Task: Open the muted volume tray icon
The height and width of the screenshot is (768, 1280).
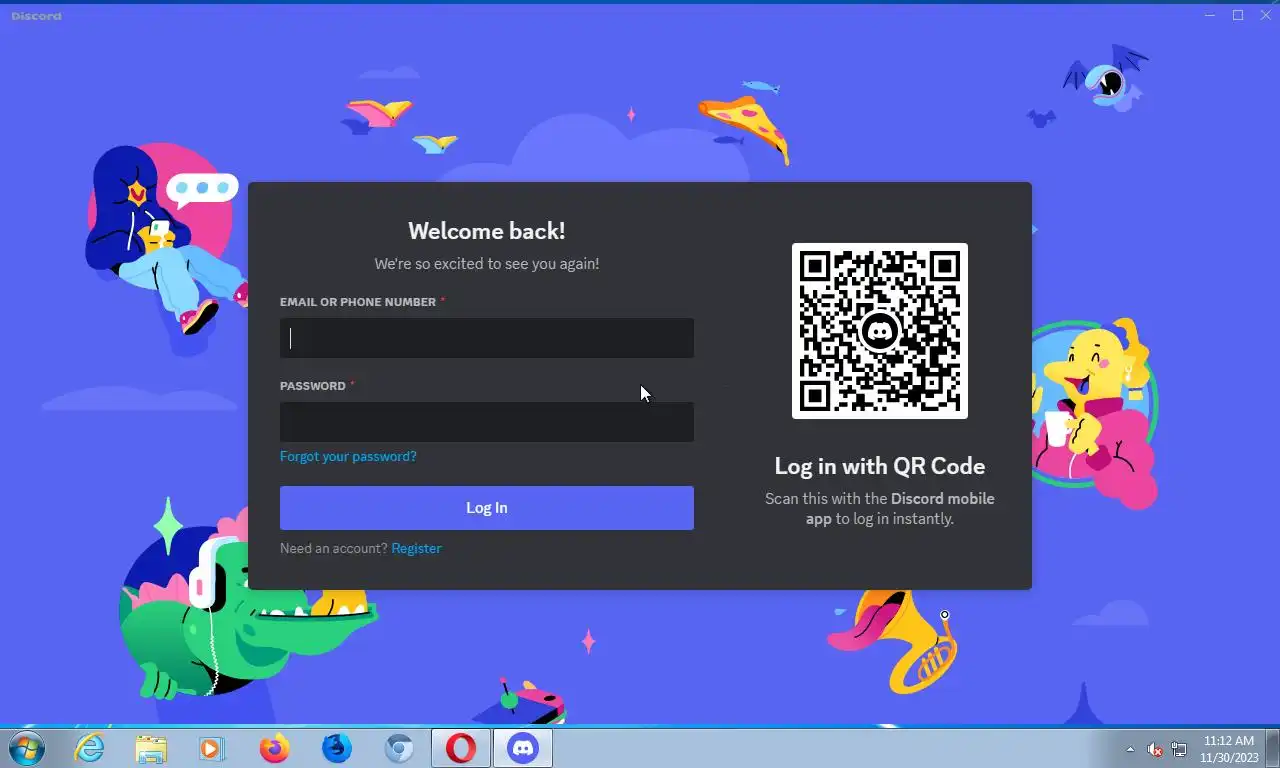Action: point(1155,749)
